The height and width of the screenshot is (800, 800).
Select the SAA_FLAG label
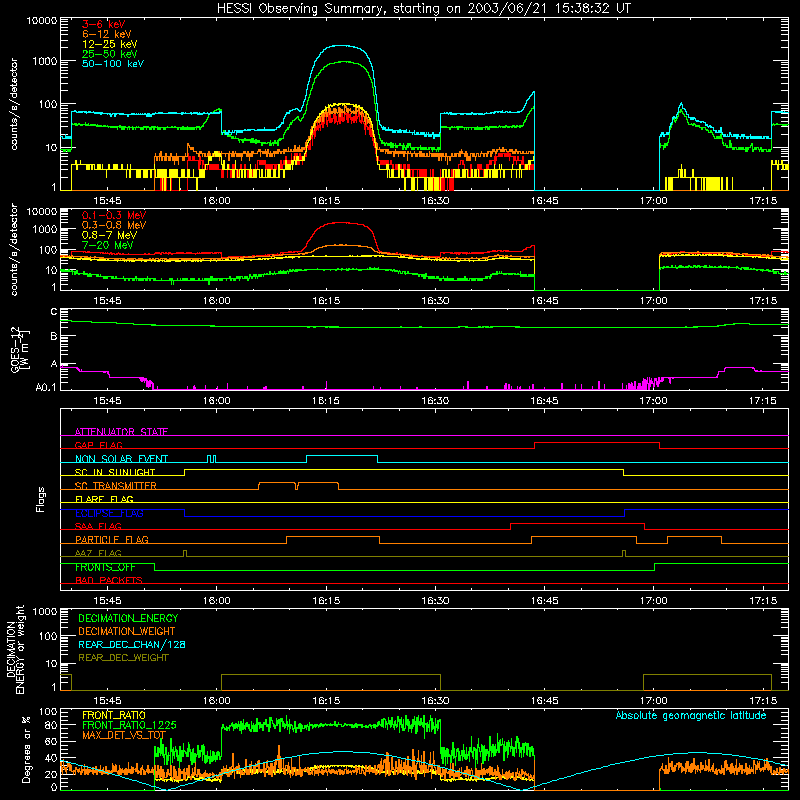click(98, 526)
